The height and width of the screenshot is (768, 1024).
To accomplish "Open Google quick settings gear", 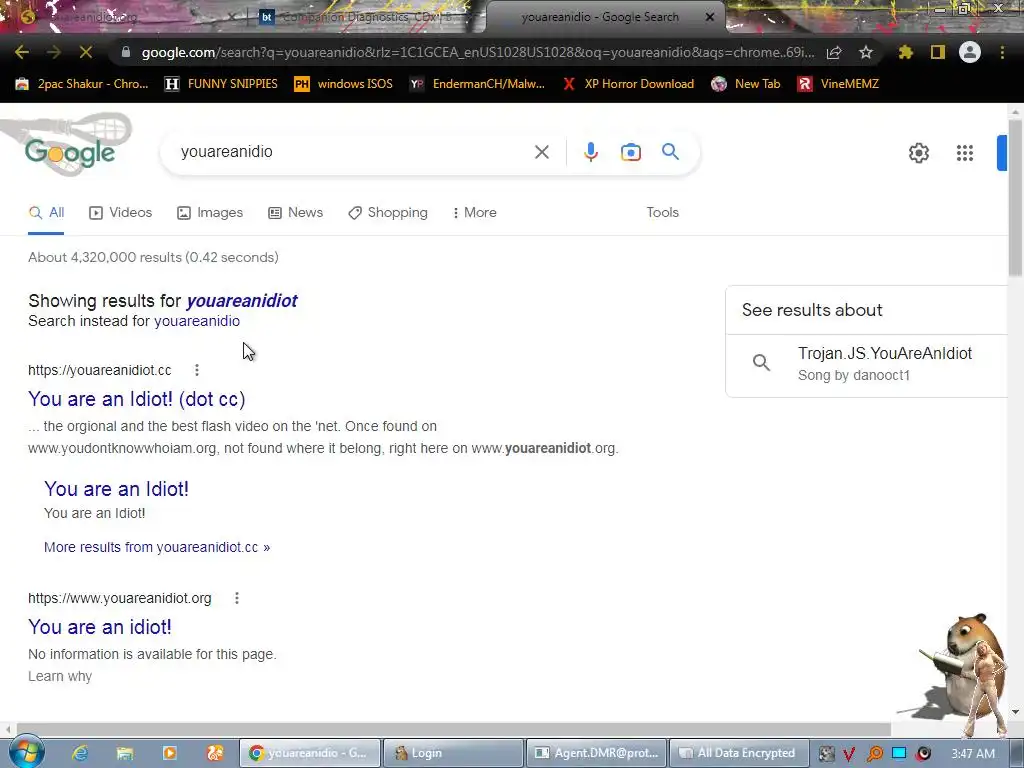I will tap(919, 153).
